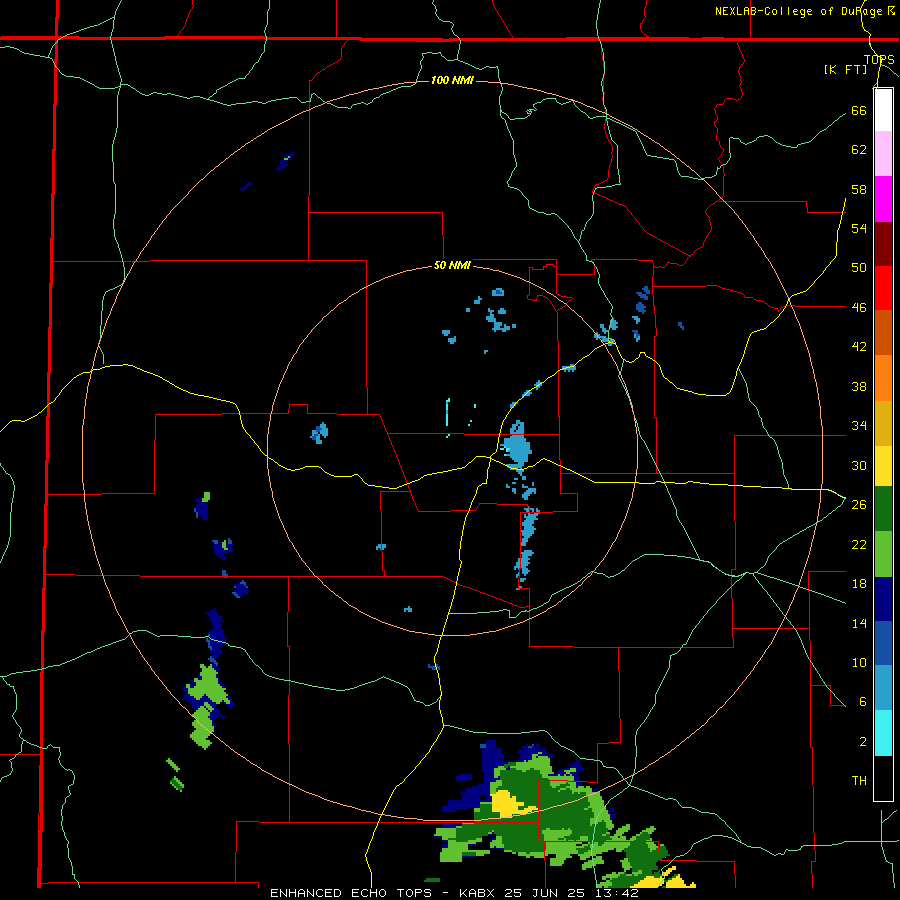Screen dimensions: 900x900
Task: Click the 14 label on the tops scale
Action: (859, 623)
